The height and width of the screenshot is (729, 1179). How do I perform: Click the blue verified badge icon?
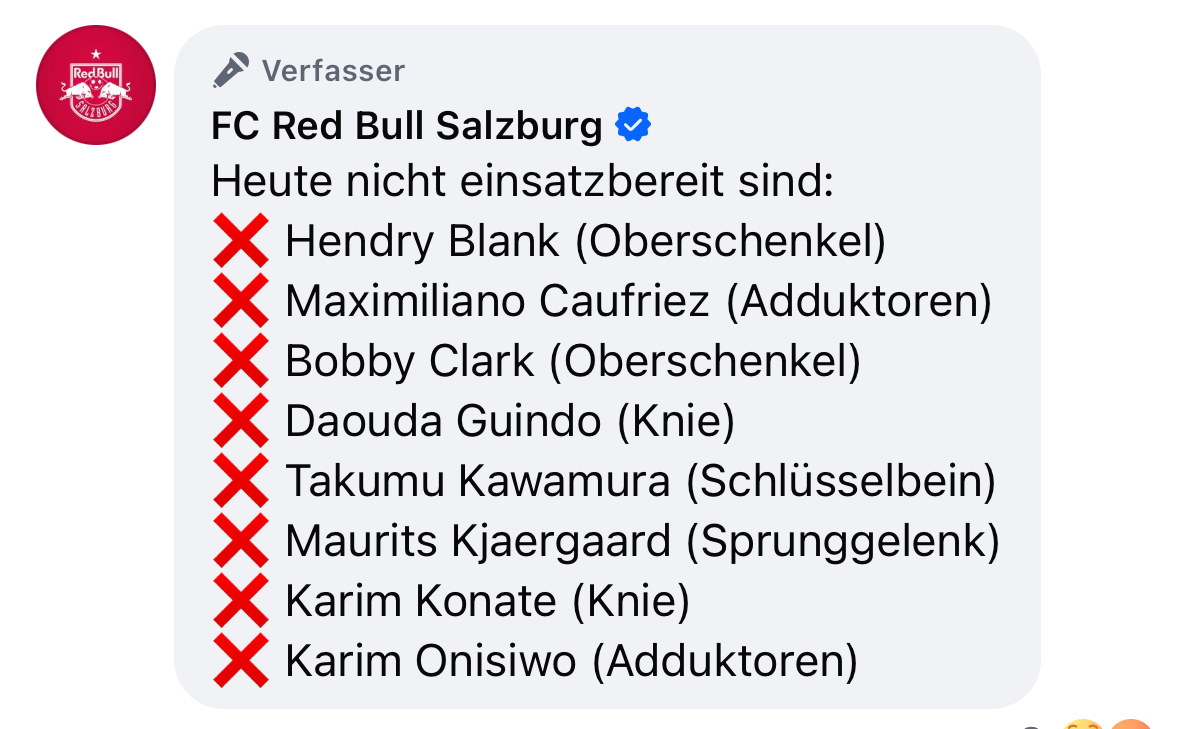(x=633, y=124)
